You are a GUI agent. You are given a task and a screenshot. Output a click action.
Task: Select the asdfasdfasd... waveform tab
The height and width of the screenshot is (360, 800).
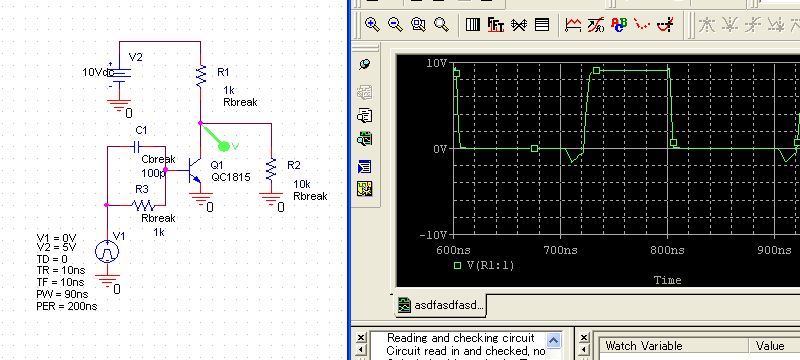[x=441, y=305]
